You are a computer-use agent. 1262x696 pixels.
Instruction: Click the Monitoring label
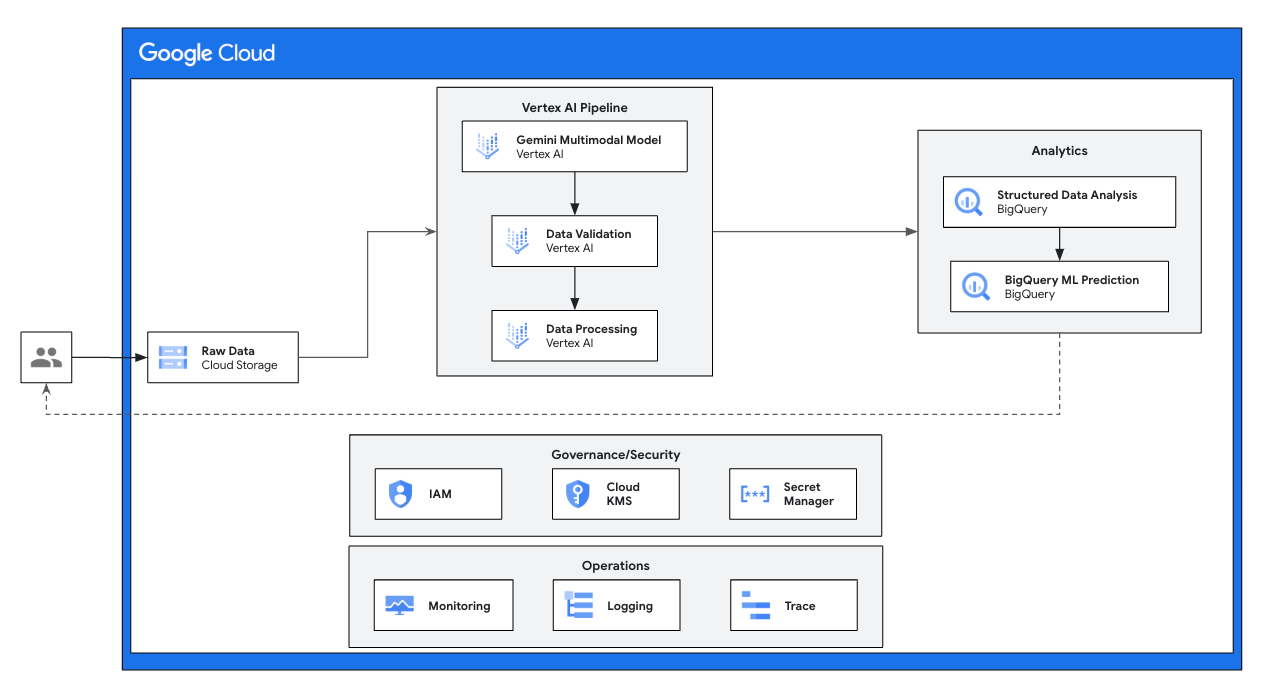(459, 606)
